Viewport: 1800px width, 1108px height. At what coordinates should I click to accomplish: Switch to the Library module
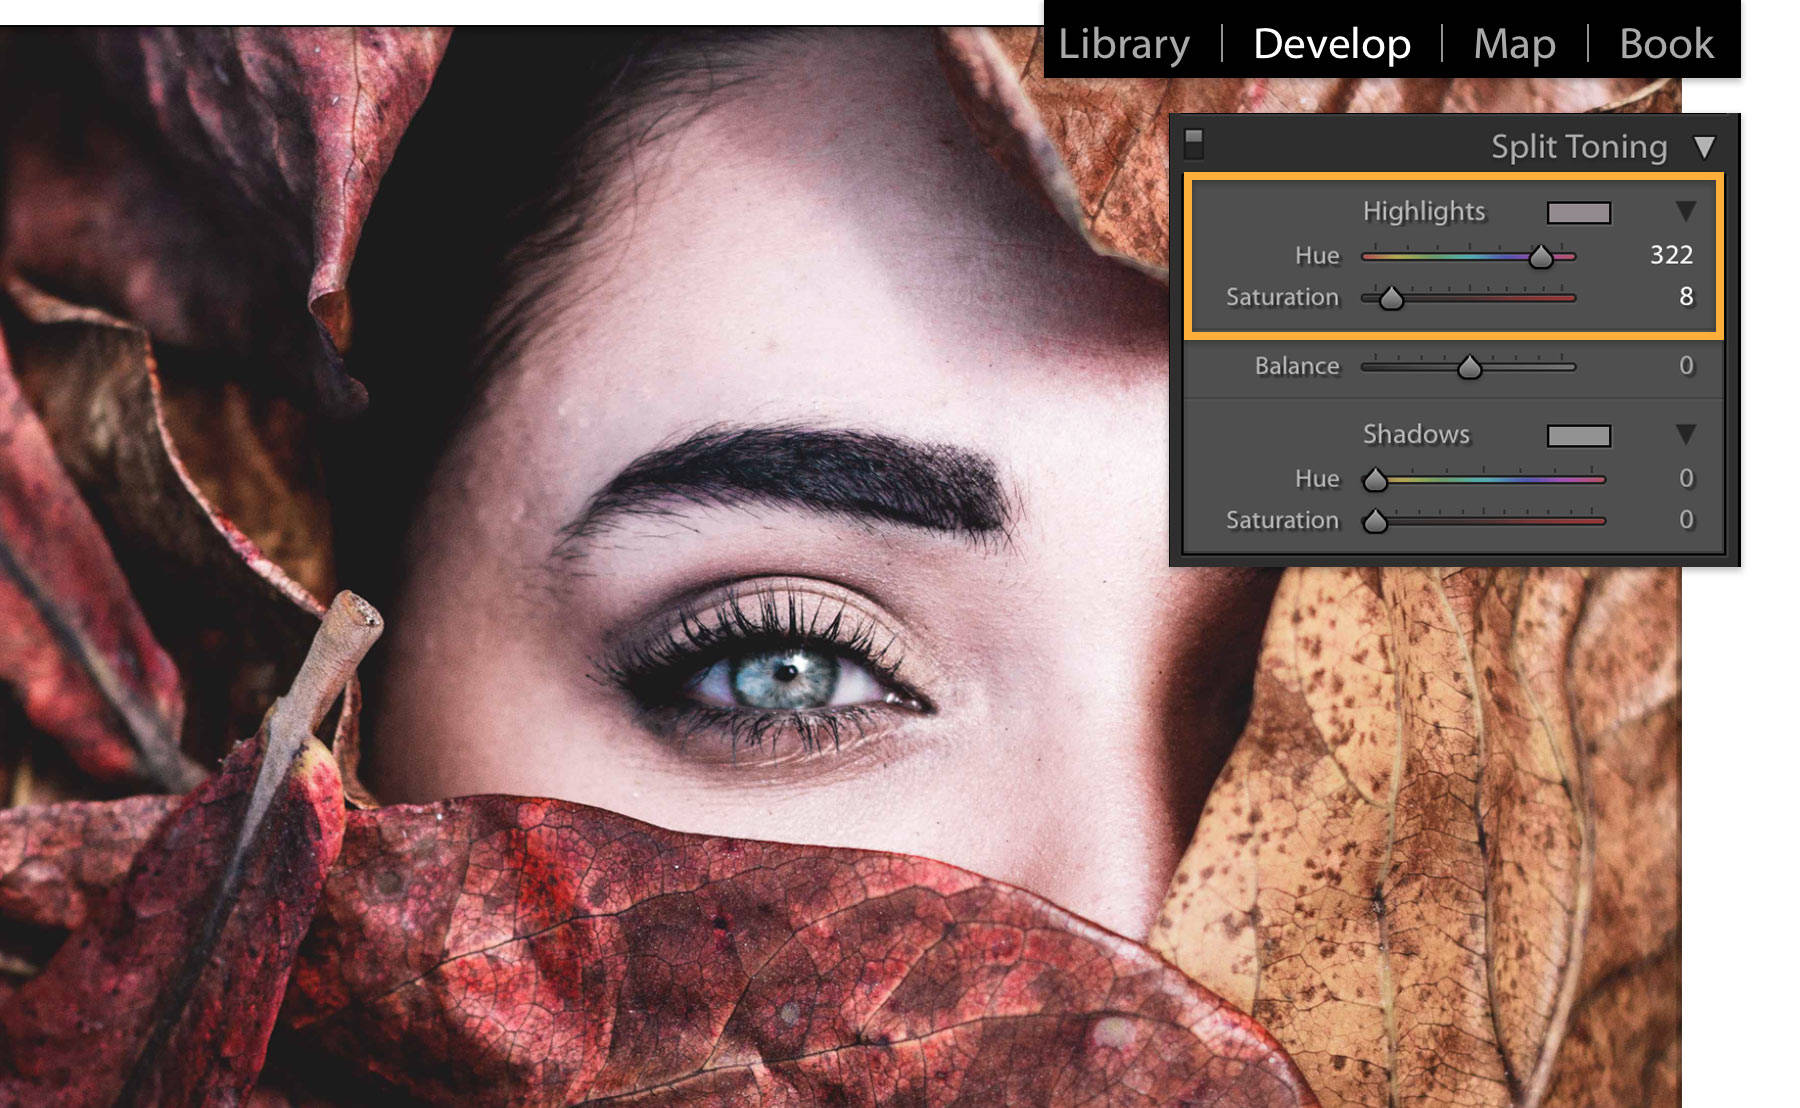pos(1124,44)
